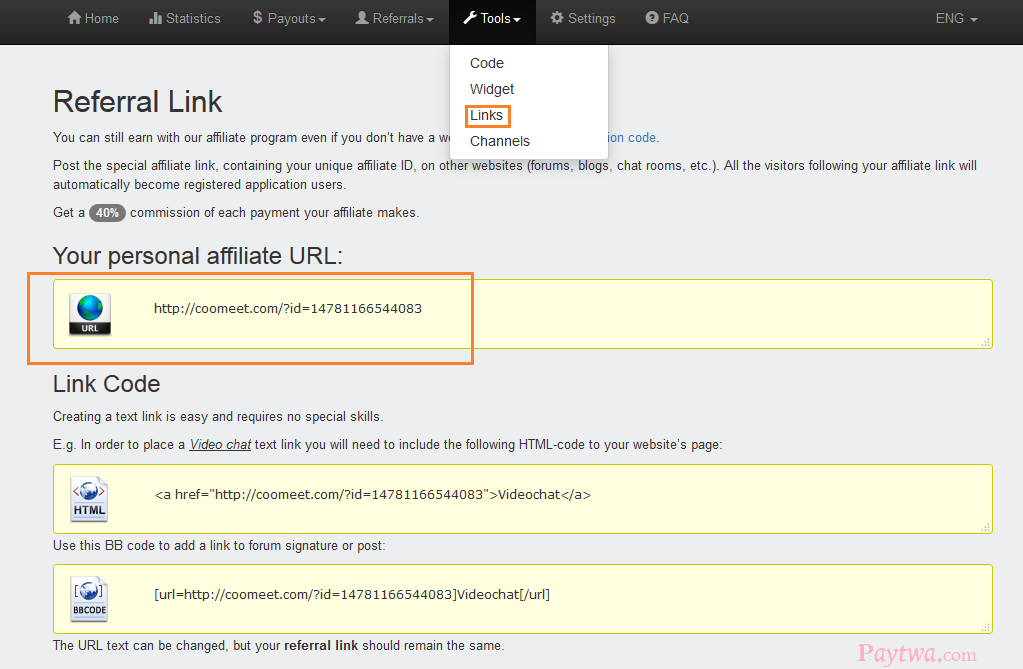
Task: Click the globe URL icon
Action: point(90,313)
